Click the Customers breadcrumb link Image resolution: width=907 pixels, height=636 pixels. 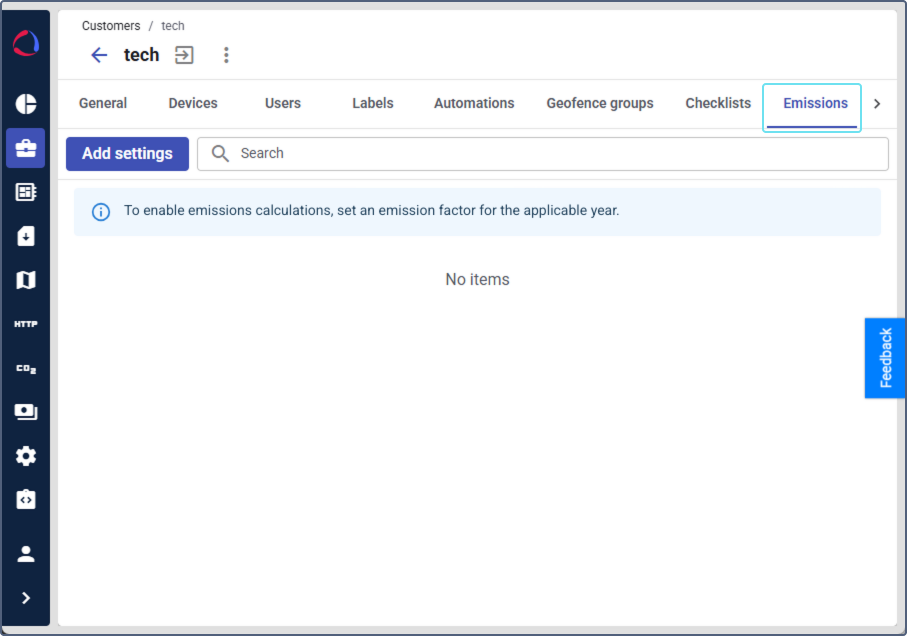(111, 26)
